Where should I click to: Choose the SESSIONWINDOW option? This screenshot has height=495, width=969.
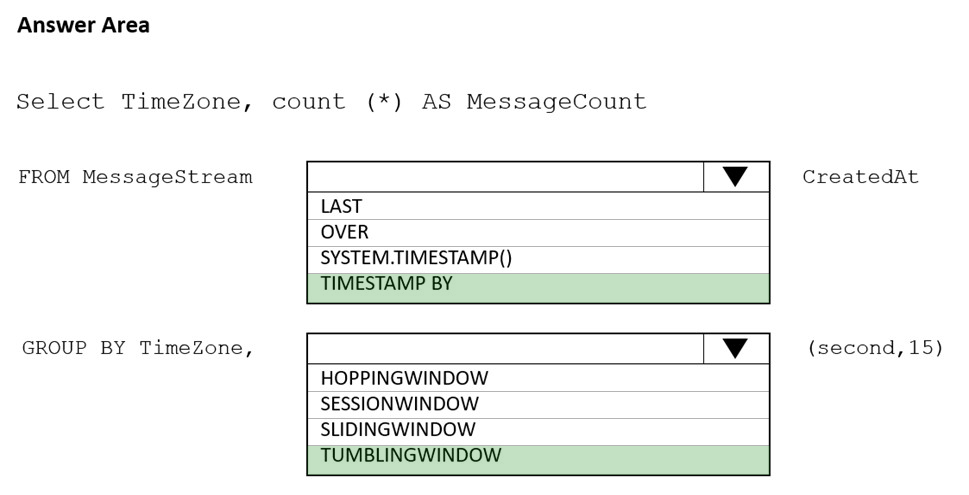pyautogui.click(x=538, y=404)
